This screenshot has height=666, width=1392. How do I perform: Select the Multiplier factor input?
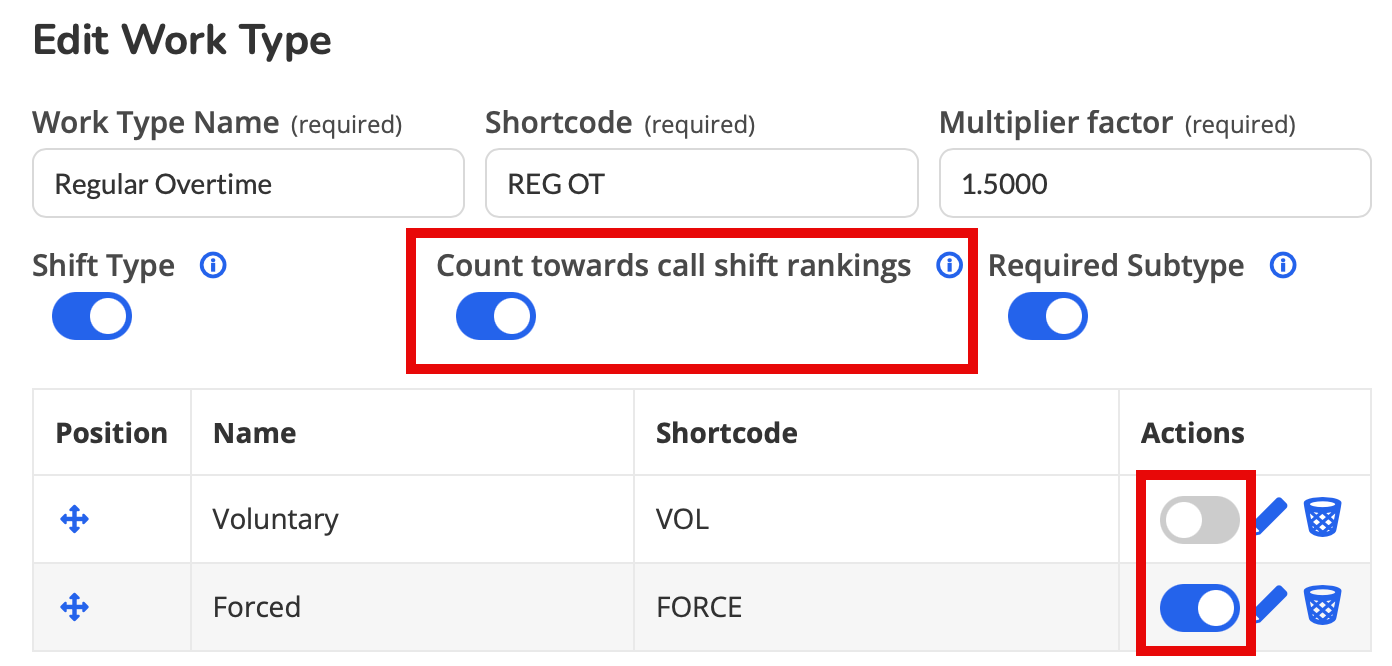tap(1155, 183)
